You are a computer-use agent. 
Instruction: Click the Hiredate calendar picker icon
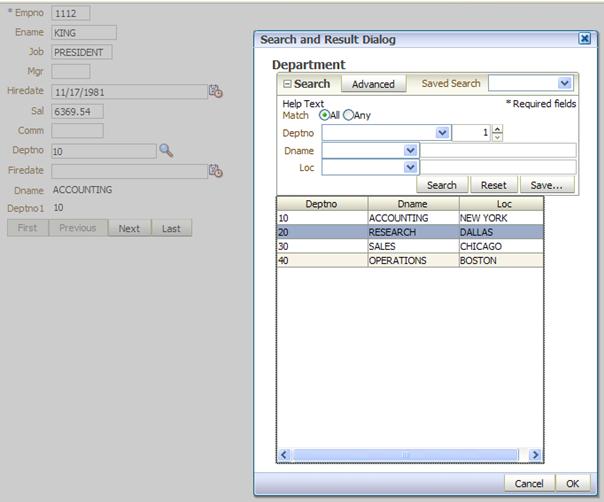coord(215,91)
